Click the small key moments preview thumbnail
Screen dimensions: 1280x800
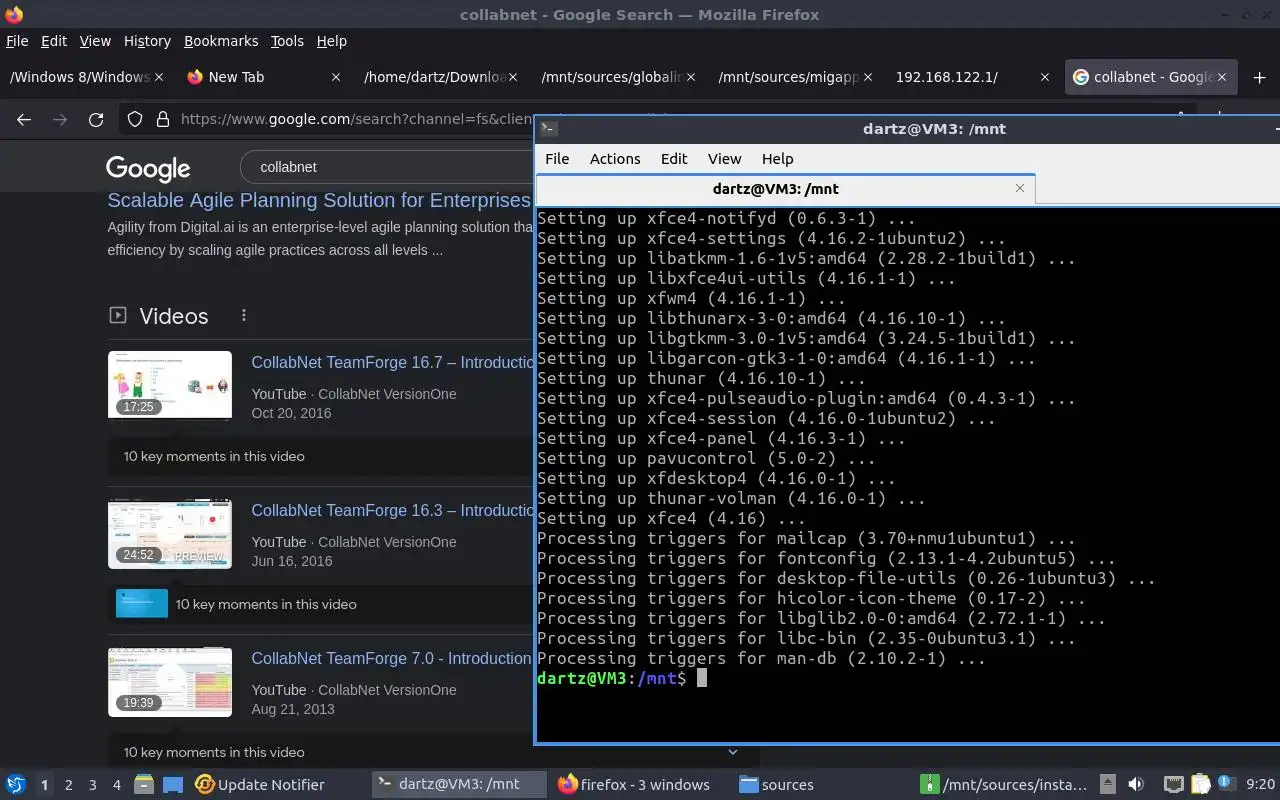142,604
